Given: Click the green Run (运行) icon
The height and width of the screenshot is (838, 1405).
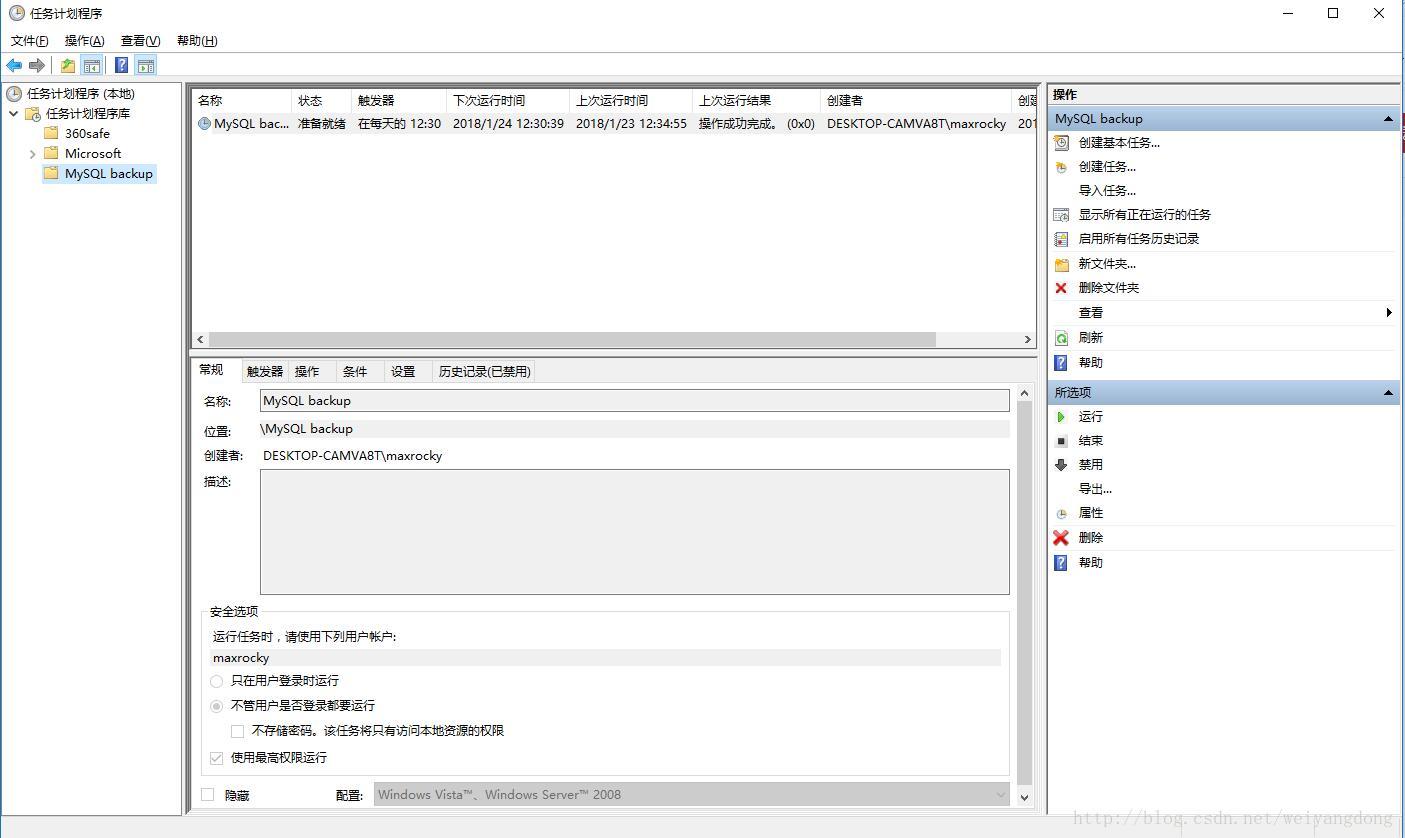Looking at the screenshot, I should [1061, 417].
